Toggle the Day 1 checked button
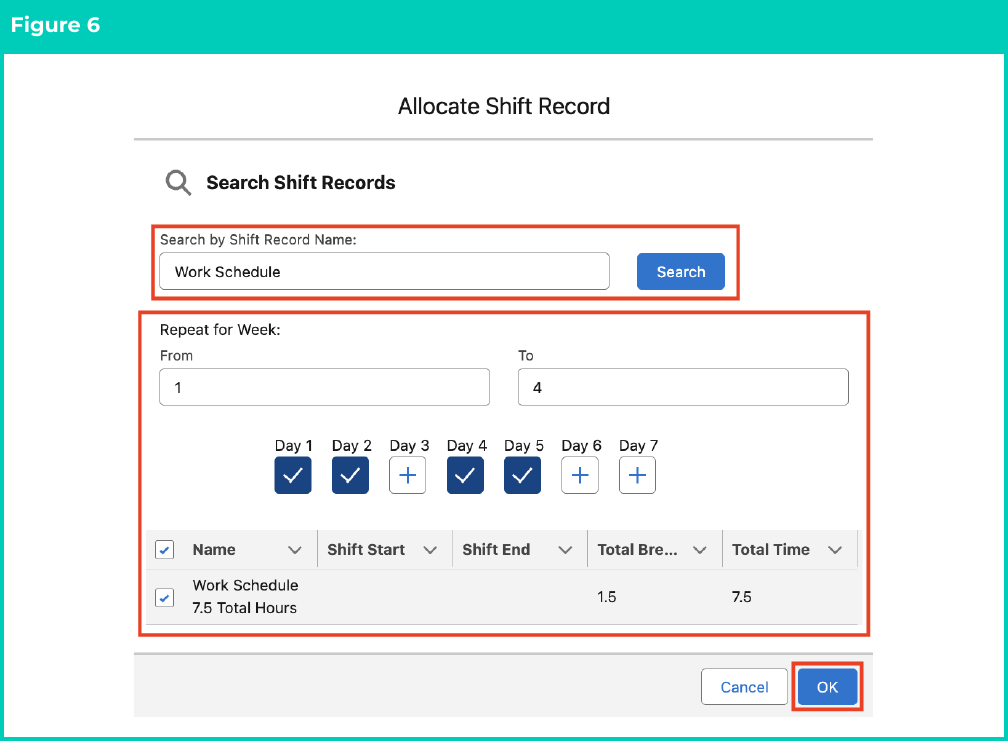This screenshot has height=741, width=1008. pos(293,476)
